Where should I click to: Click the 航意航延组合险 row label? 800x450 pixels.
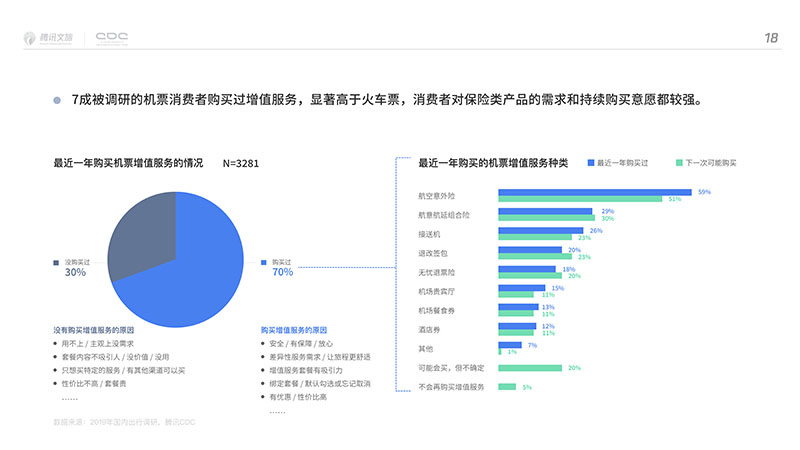click(x=444, y=215)
